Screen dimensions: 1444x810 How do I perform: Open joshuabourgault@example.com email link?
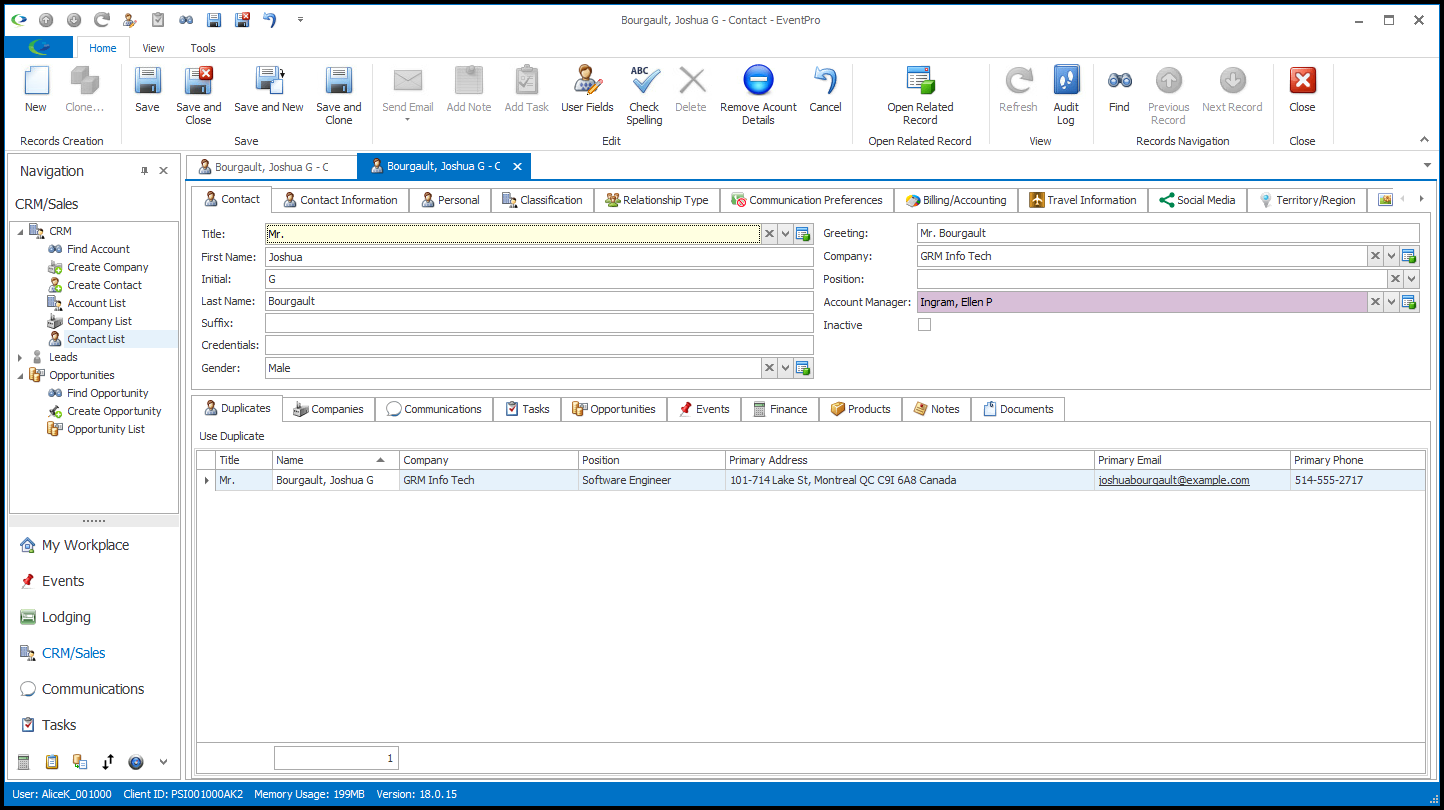[1173, 480]
